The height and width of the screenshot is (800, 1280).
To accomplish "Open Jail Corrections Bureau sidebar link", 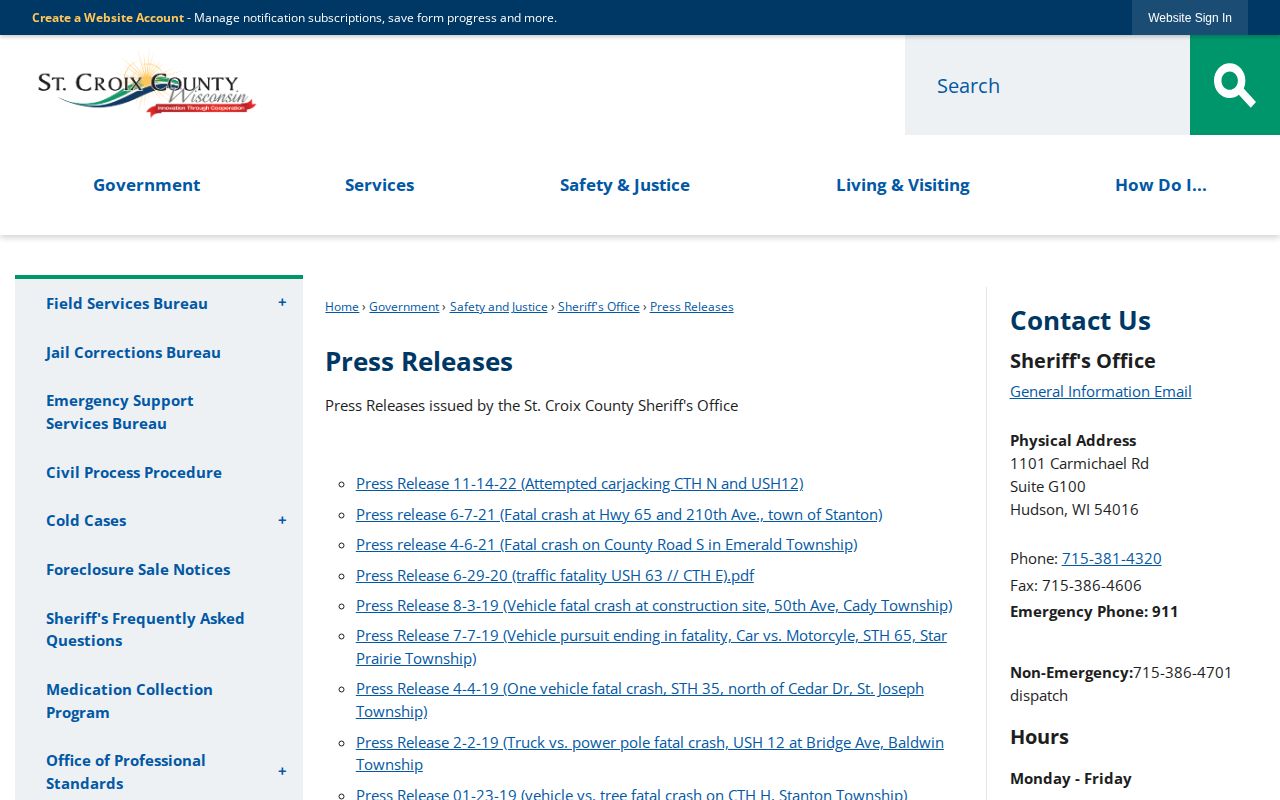I will point(133,352).
